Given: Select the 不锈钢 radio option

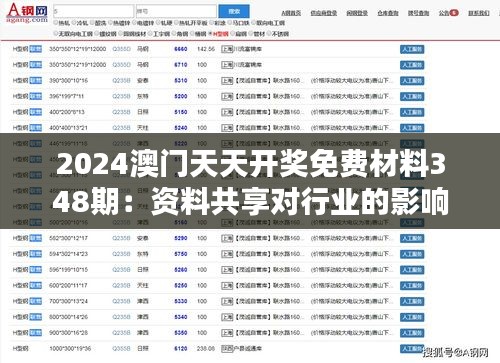Looking at the screenshot, I should pyautogui.click(x=269, y=34).
